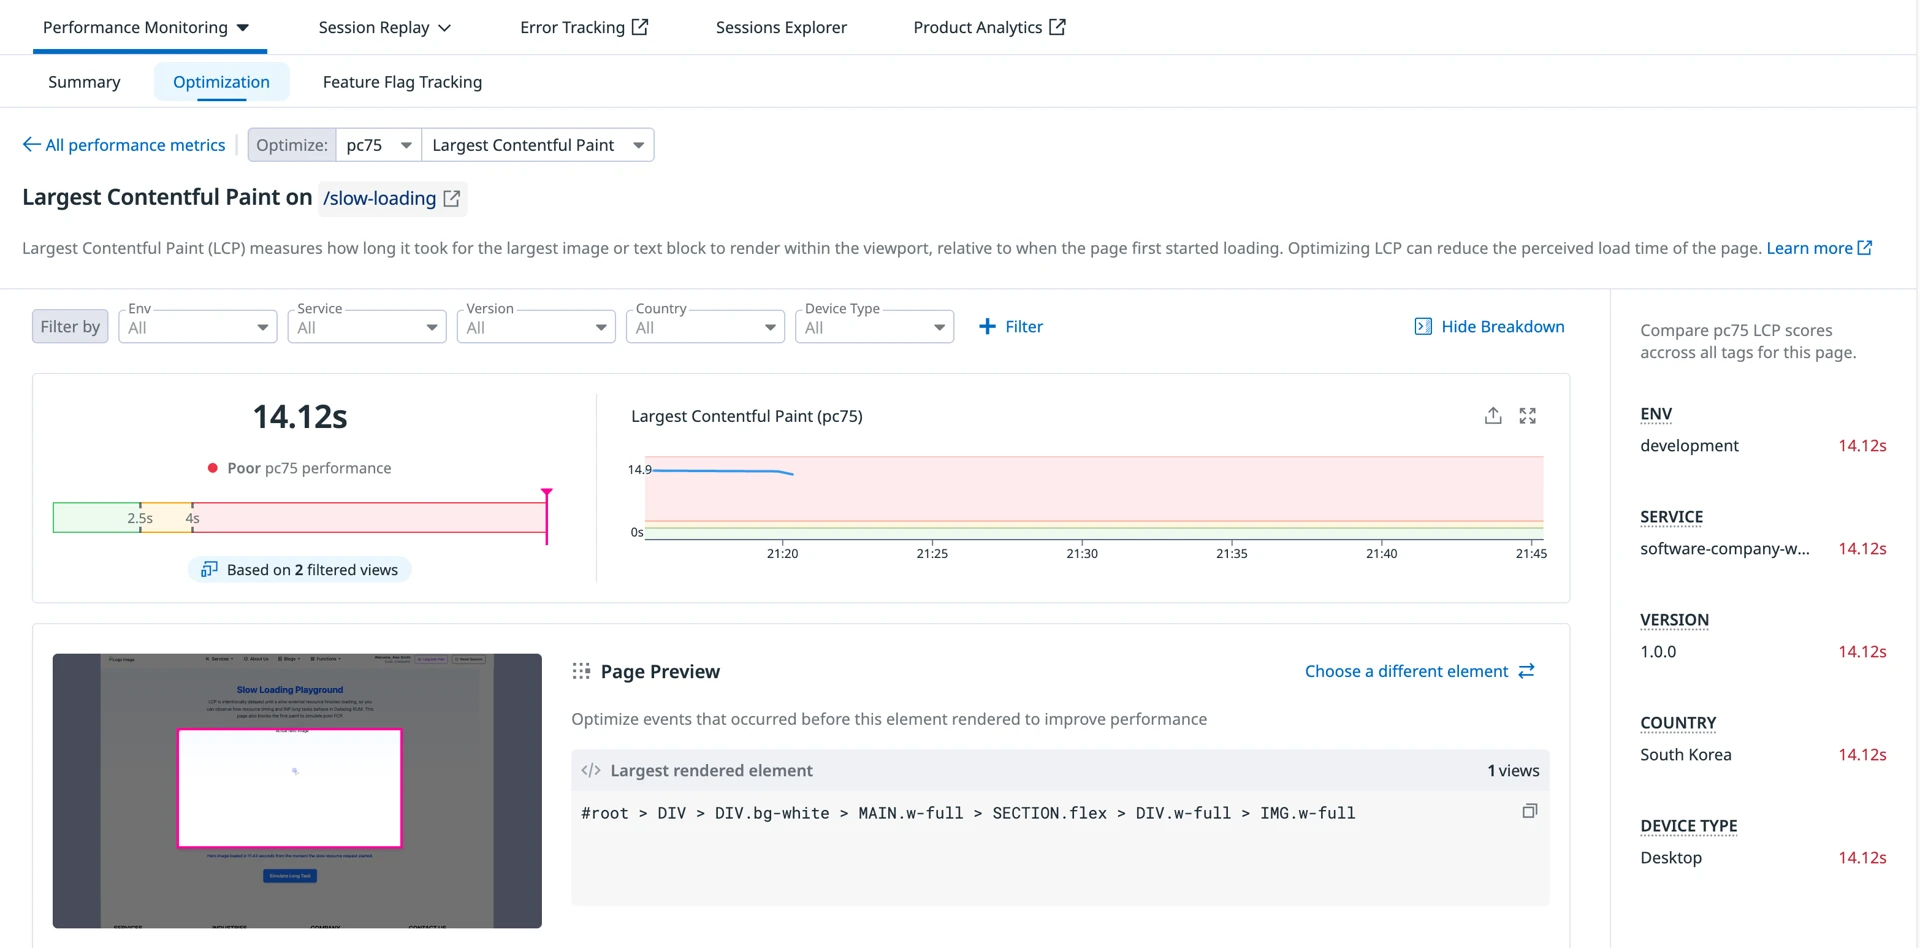
Task: Click the swap icon beside Choose a different element
Action: pyautogui.click(x=1526, y=671)
